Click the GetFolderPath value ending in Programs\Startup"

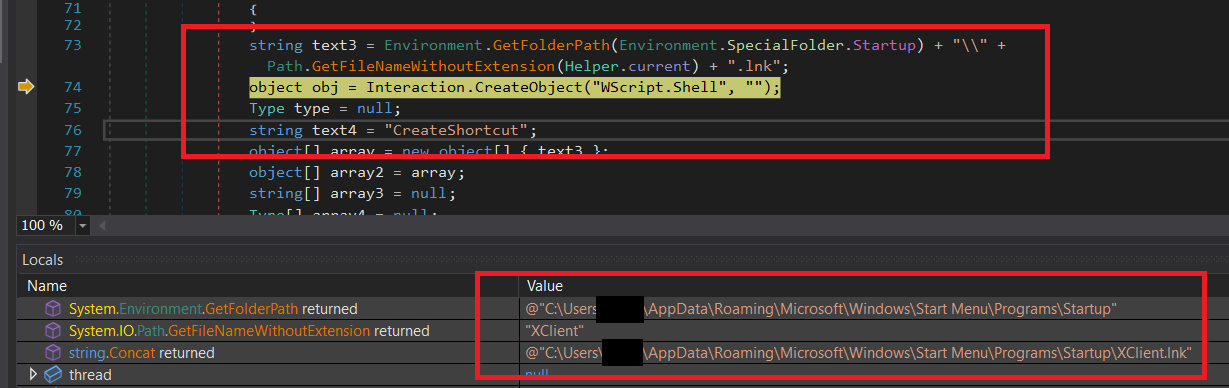[821, 309]
